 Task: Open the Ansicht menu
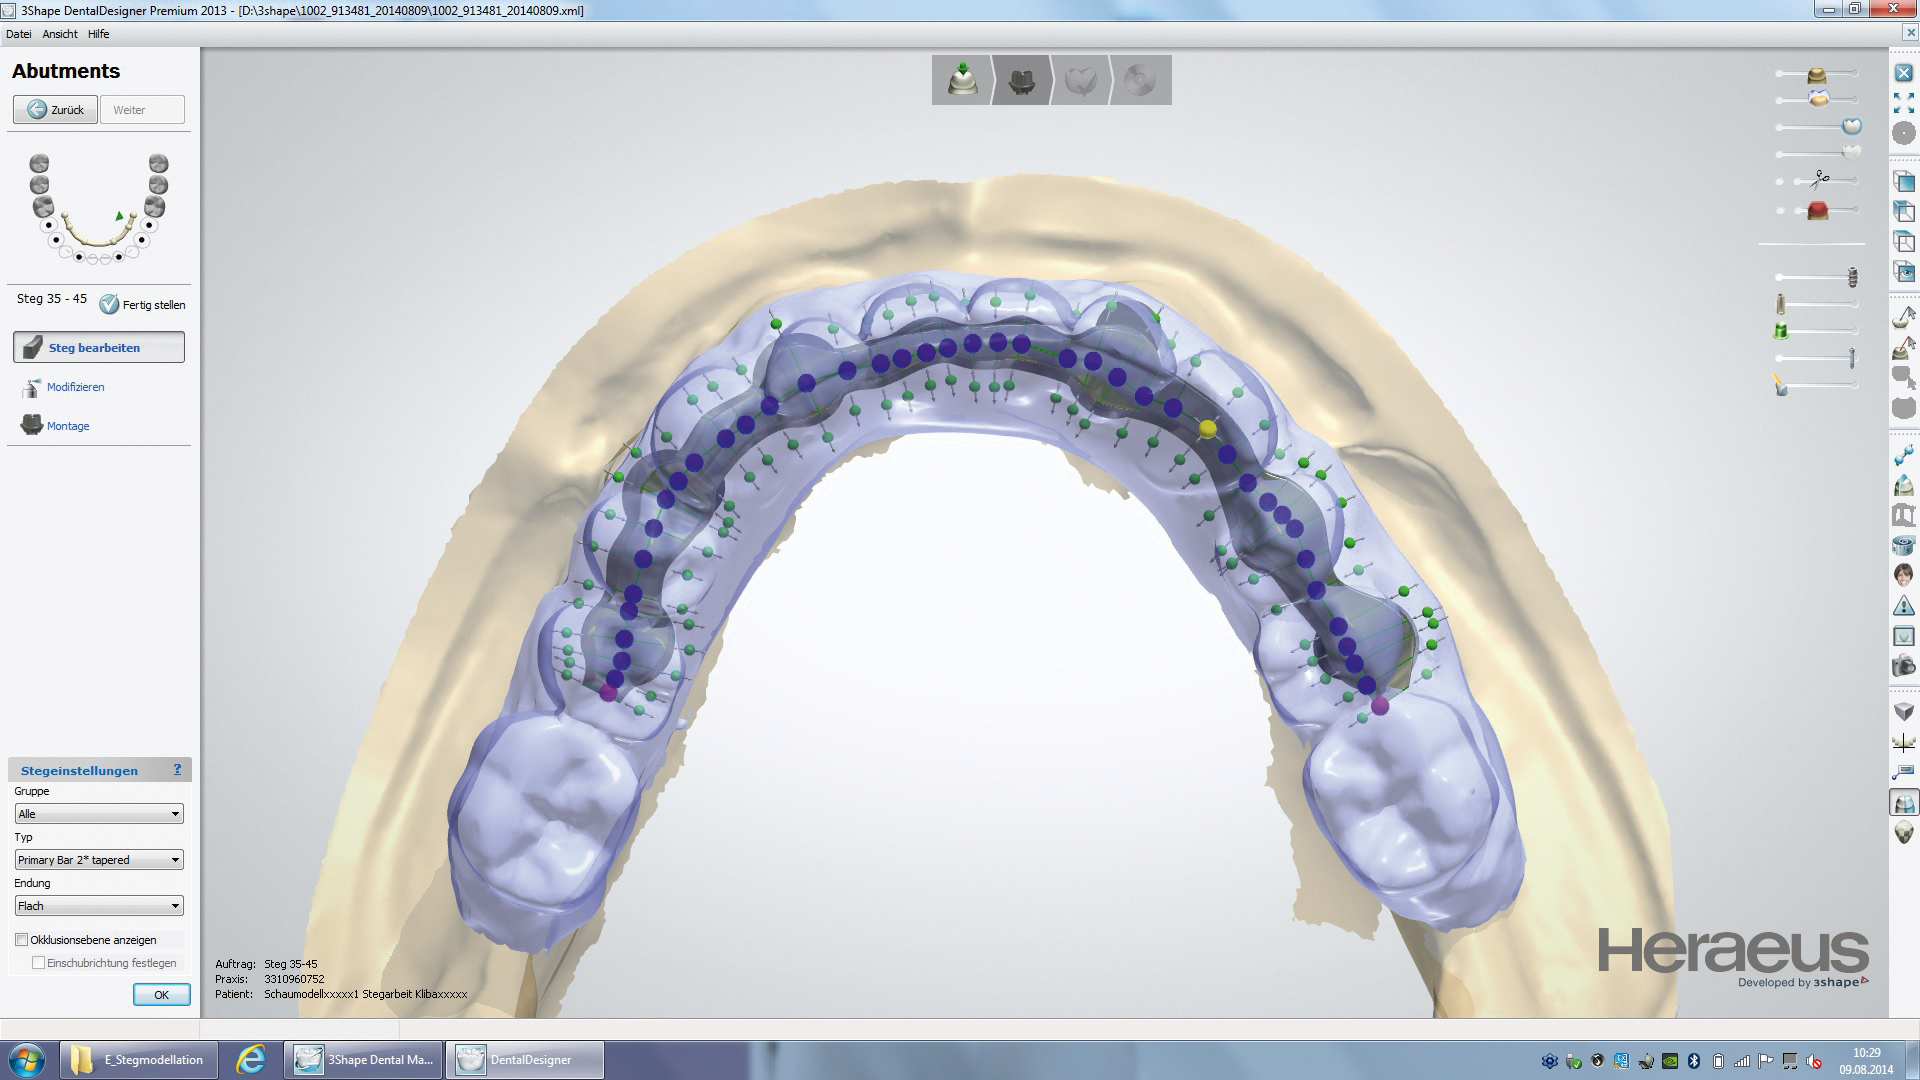tap(60, 34)
